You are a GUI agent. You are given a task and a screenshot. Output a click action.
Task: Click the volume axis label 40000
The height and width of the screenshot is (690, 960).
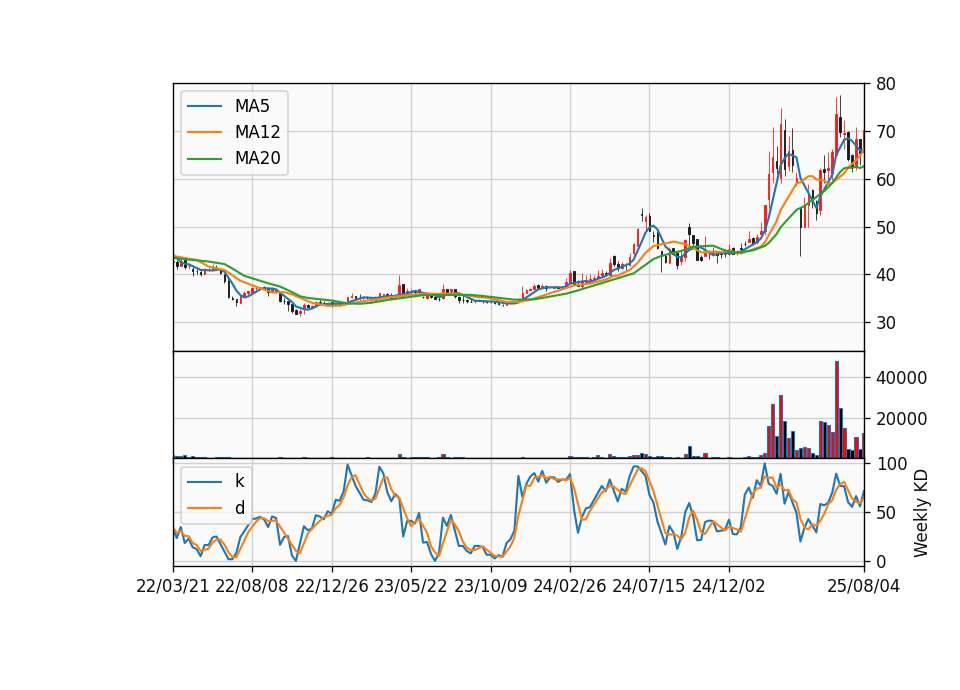click(x=901, y=378)
